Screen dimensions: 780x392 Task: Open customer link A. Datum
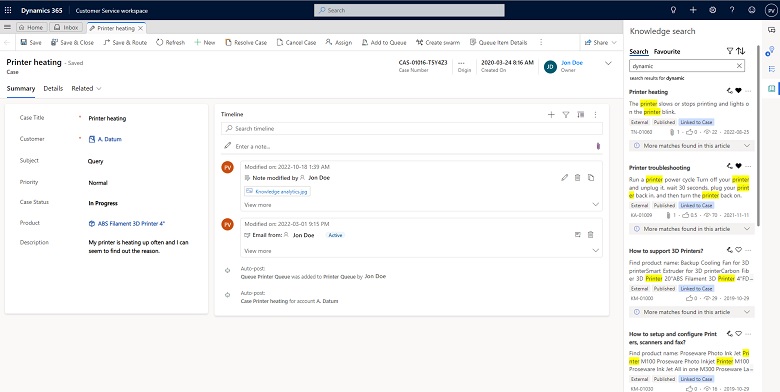(109, 139)
